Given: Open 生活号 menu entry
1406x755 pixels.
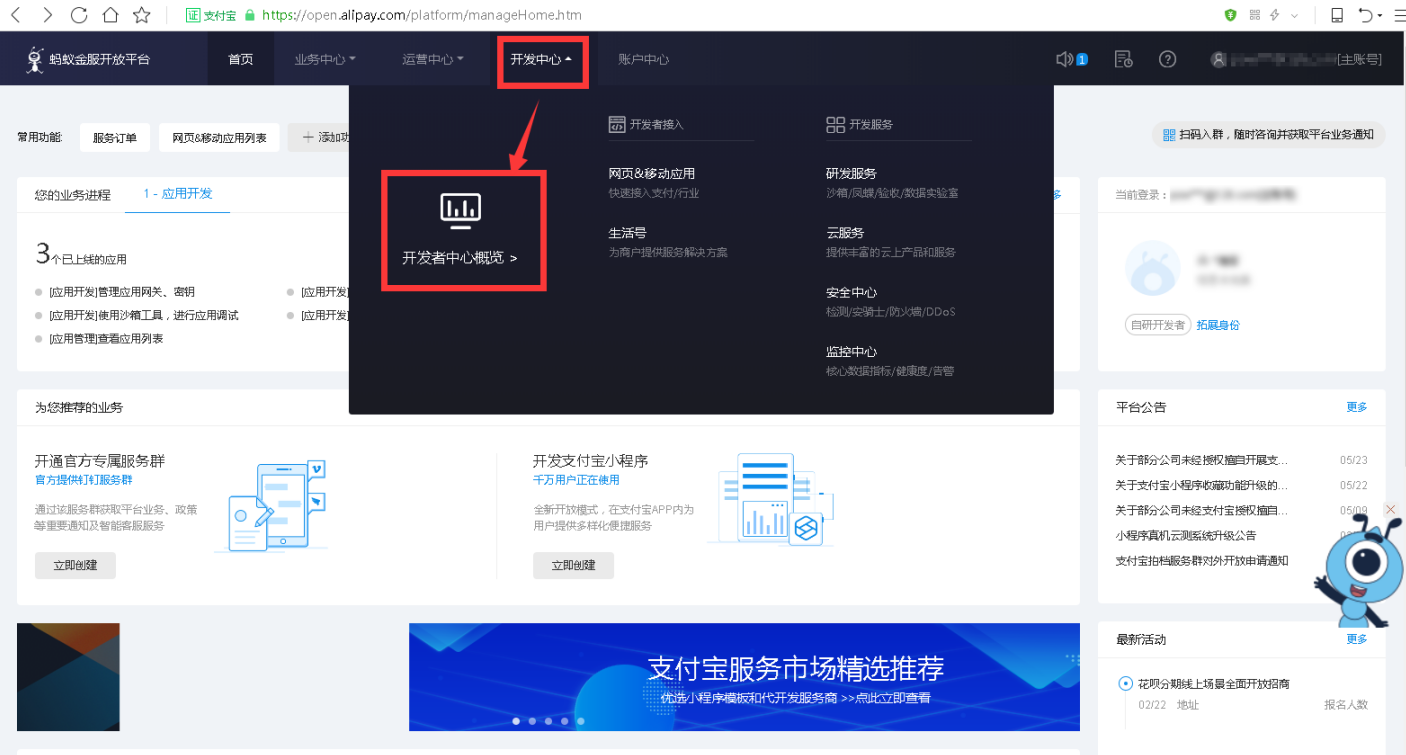Looking at the screenshot, I should click(627, 232).
